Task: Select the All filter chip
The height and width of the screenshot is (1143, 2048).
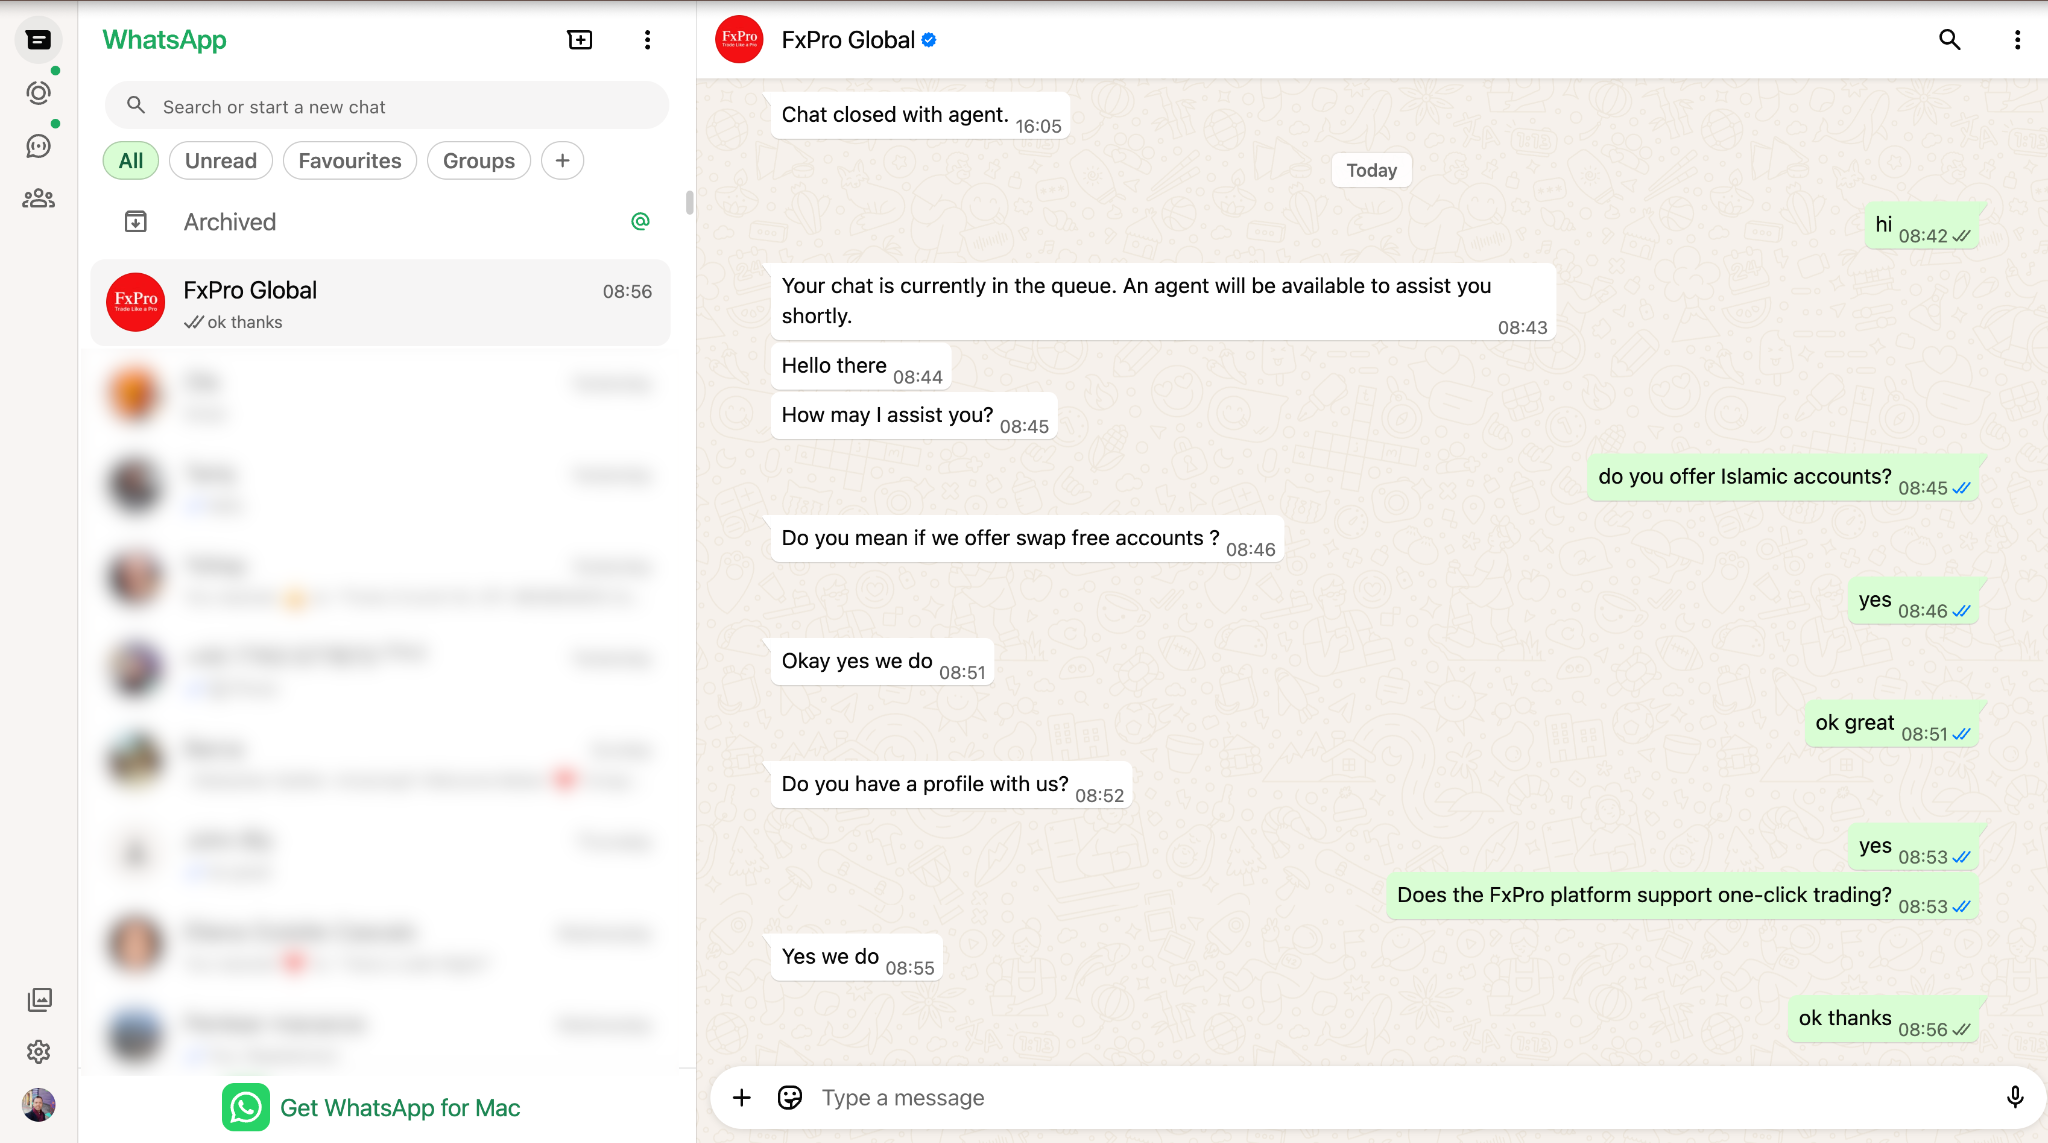Action: click(131, 161)
